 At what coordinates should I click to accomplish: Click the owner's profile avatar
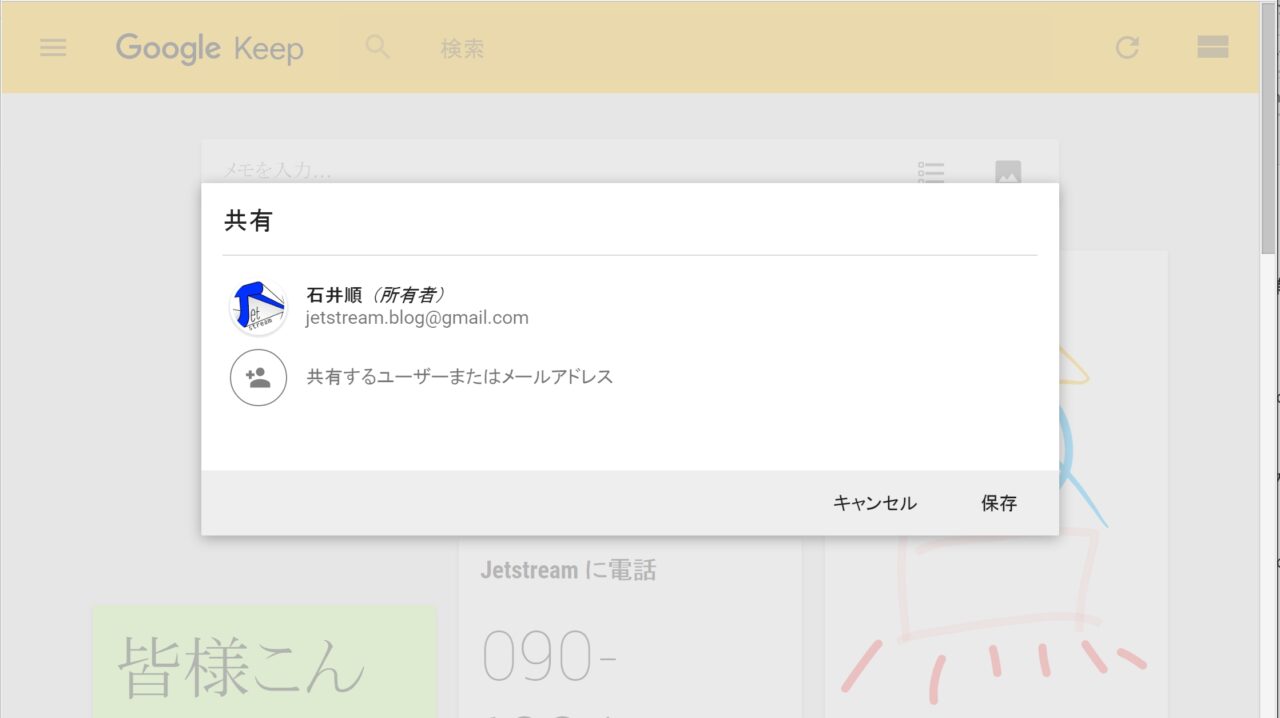tap(258, 307)
